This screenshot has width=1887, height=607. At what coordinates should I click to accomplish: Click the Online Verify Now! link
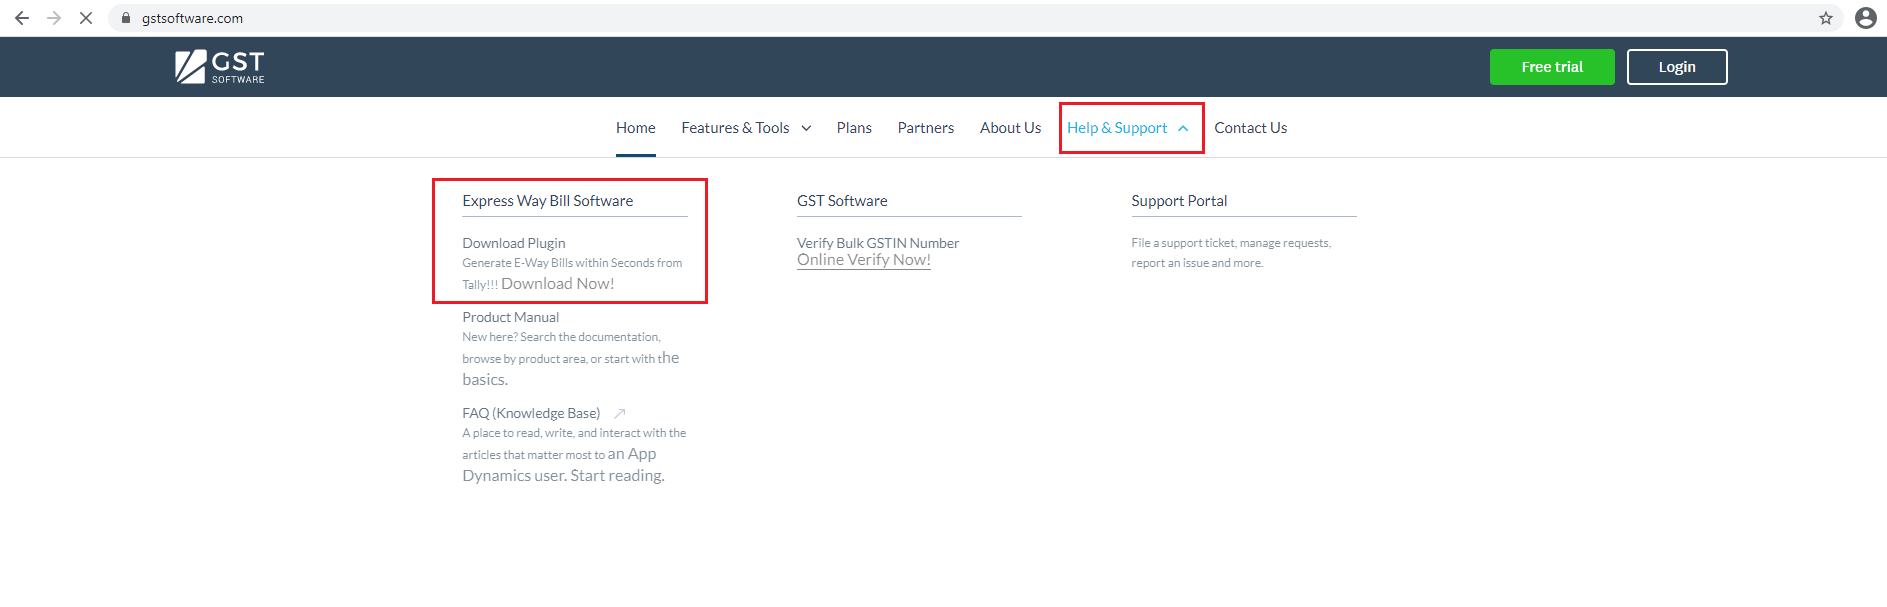click(864, 260)
